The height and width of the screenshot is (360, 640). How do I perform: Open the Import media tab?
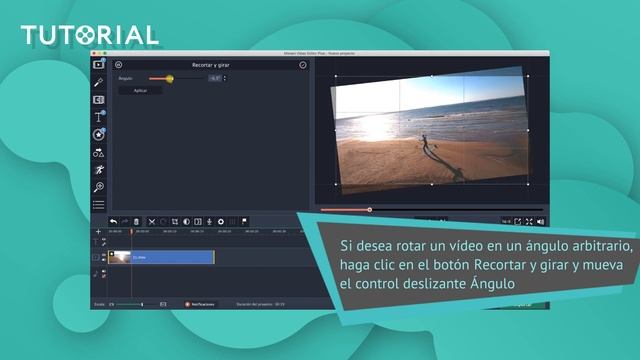[98, 64]
